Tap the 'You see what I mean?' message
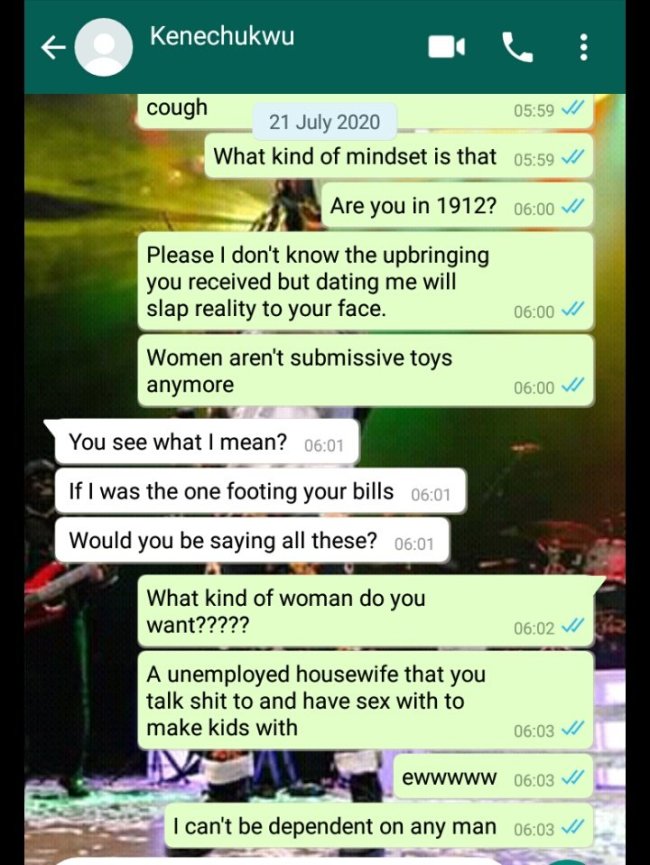This screenshot has height=865, width=650. [207, 442]
